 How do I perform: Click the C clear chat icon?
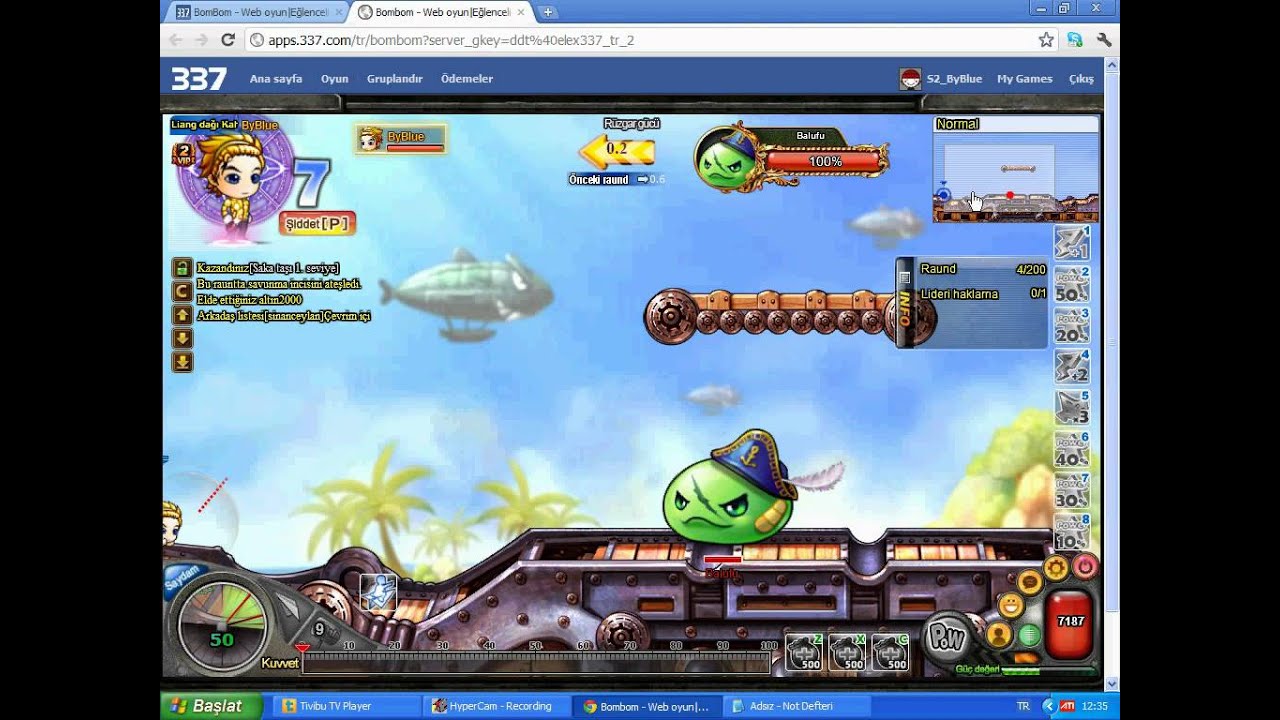coord(182,291)
